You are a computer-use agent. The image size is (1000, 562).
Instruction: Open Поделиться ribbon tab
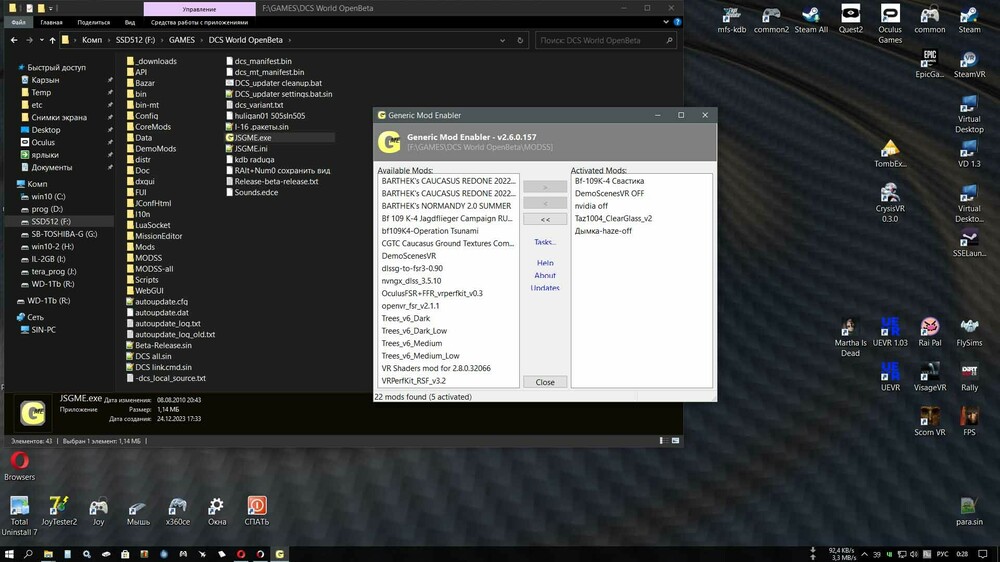pyautogui.click(x=94, y=22)
